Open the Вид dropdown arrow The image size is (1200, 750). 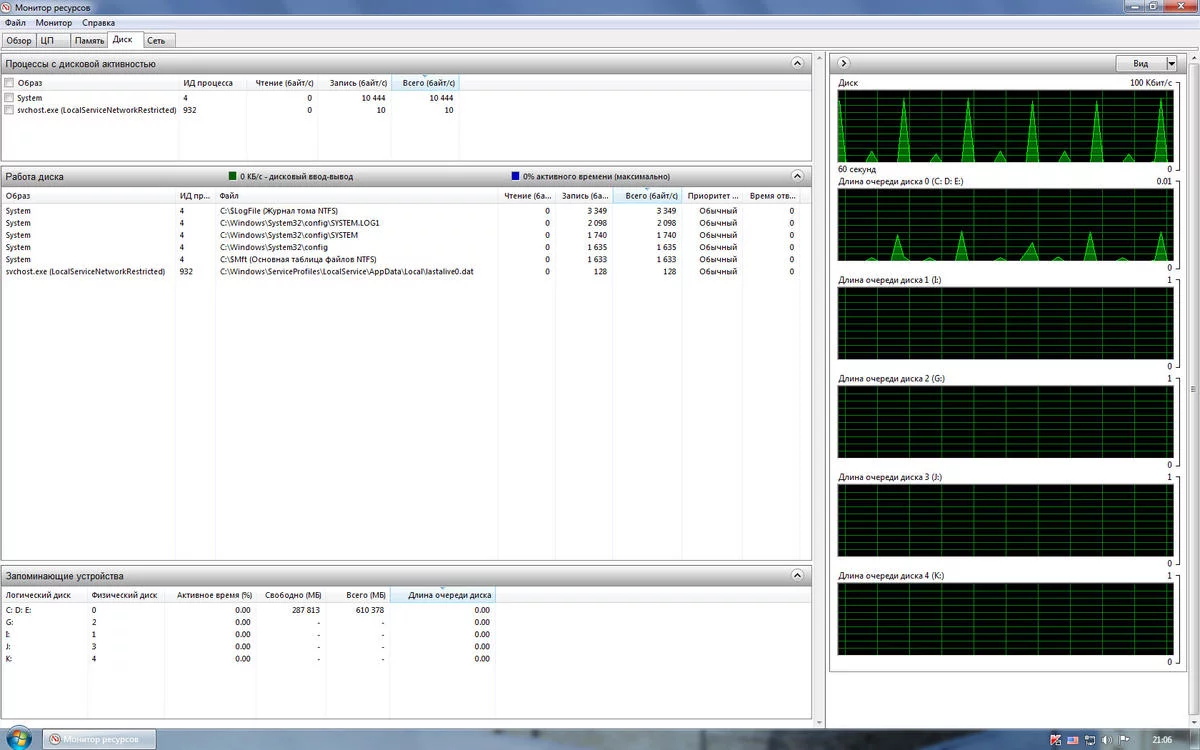tap(1171, 63)
